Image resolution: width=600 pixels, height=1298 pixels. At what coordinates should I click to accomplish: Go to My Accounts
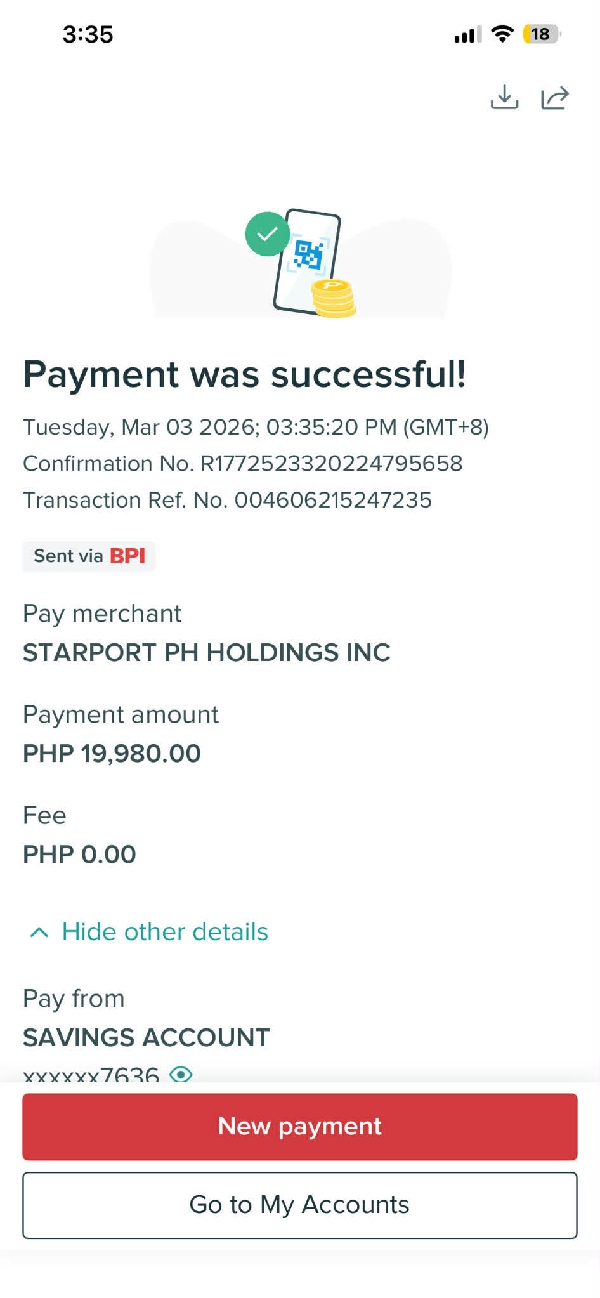coord(300,1205)
